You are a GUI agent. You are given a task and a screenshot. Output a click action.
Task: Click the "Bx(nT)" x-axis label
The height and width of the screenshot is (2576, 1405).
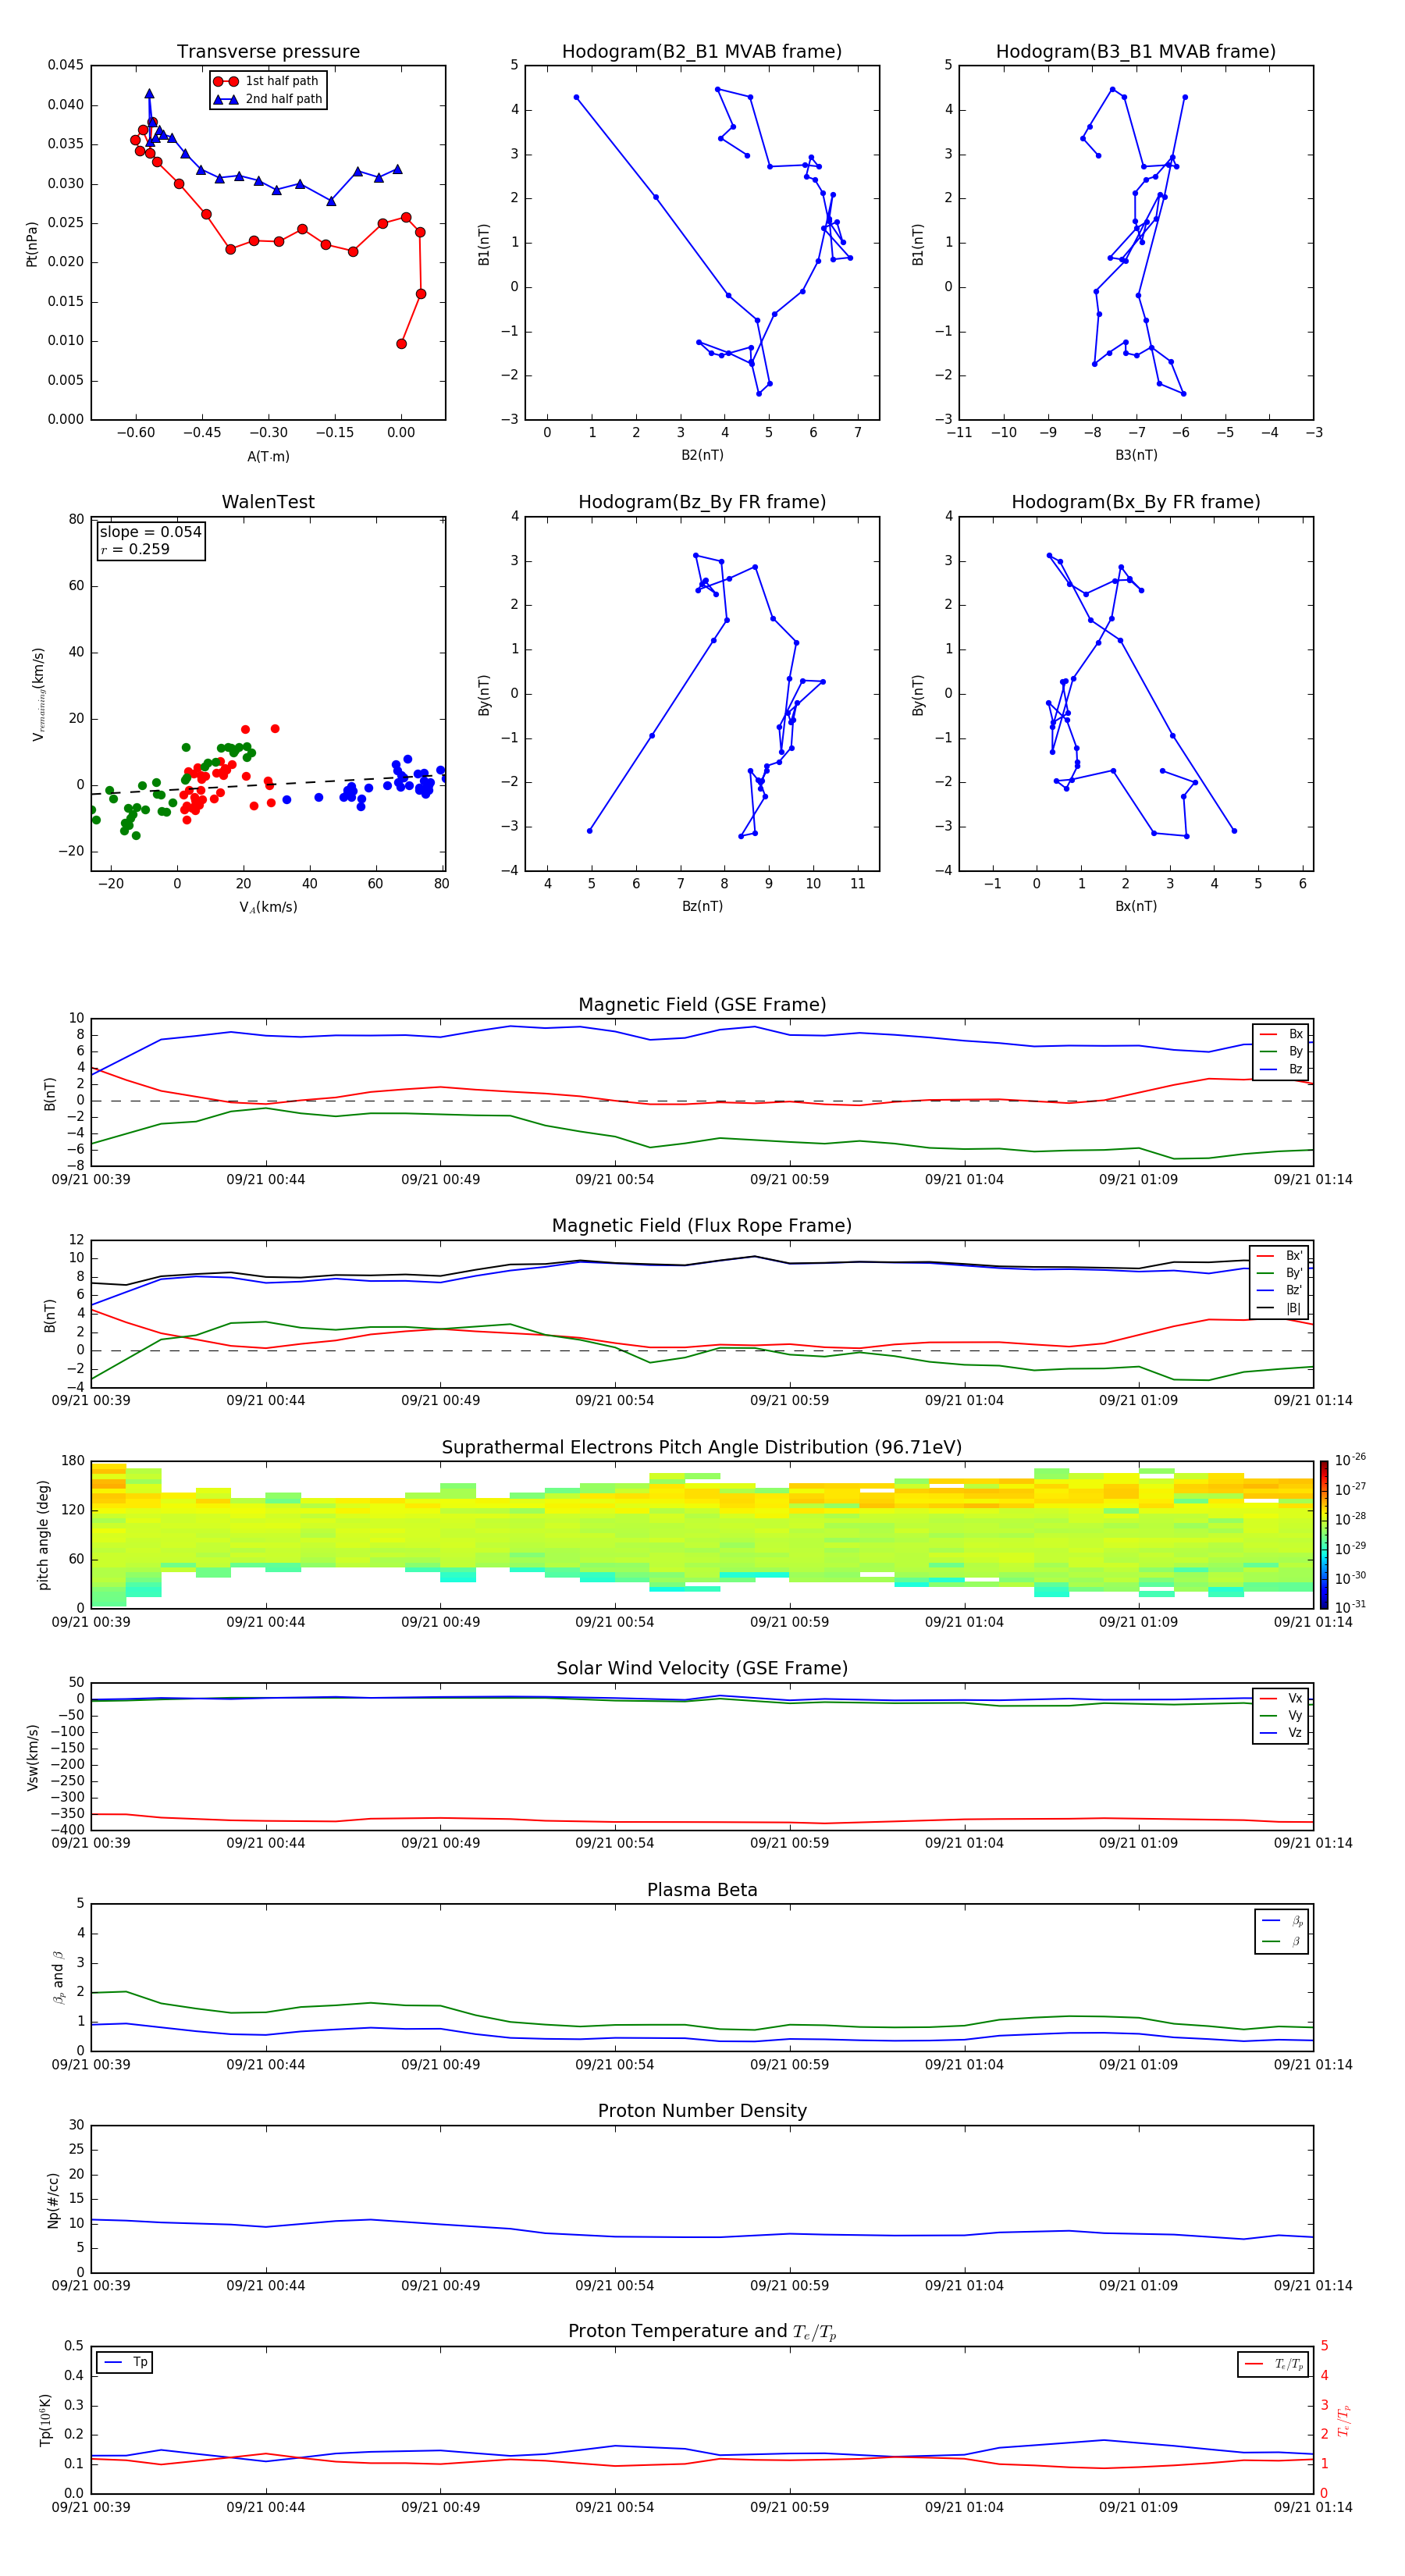pyautogui.click(x=1136, y=906)
